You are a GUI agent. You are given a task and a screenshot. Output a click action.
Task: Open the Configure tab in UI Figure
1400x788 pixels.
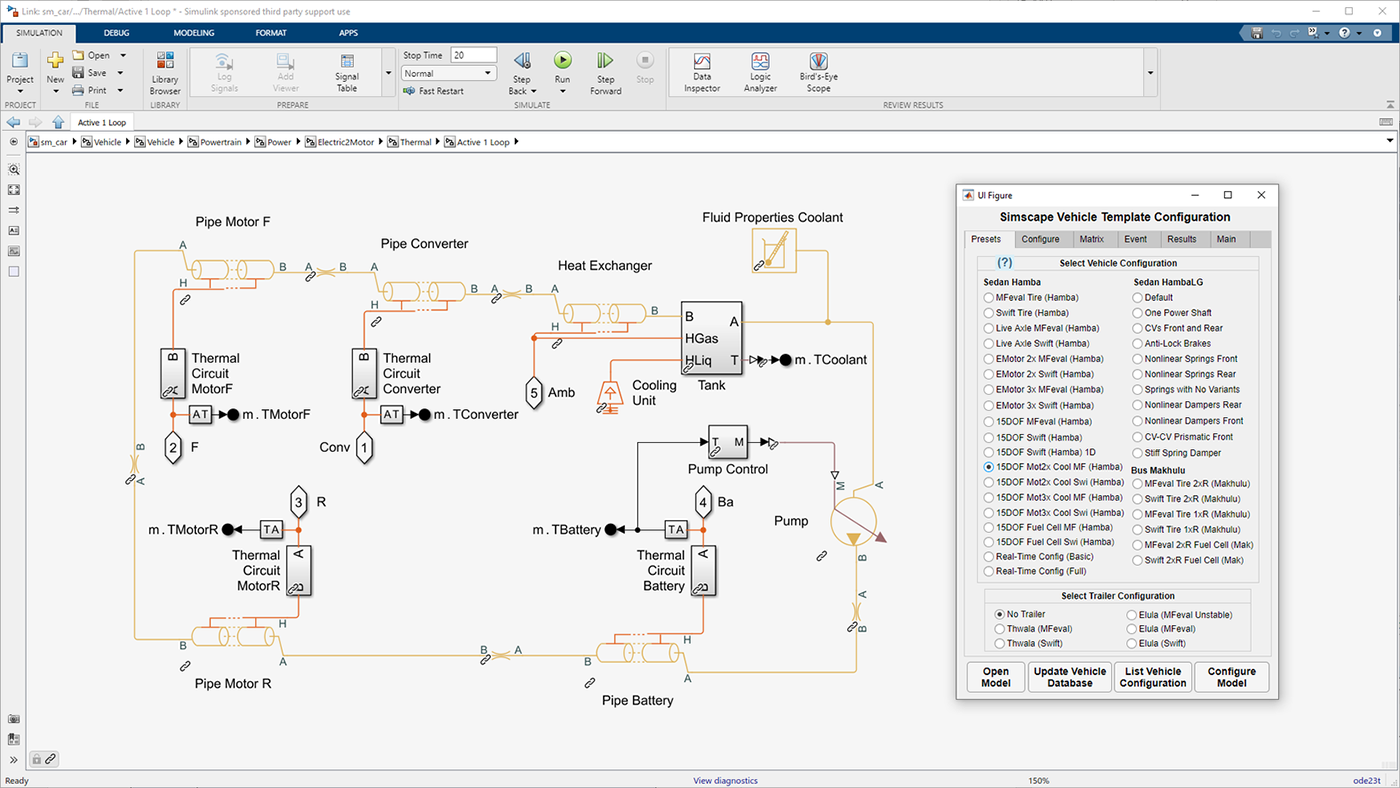click(x=1040, y=239)
